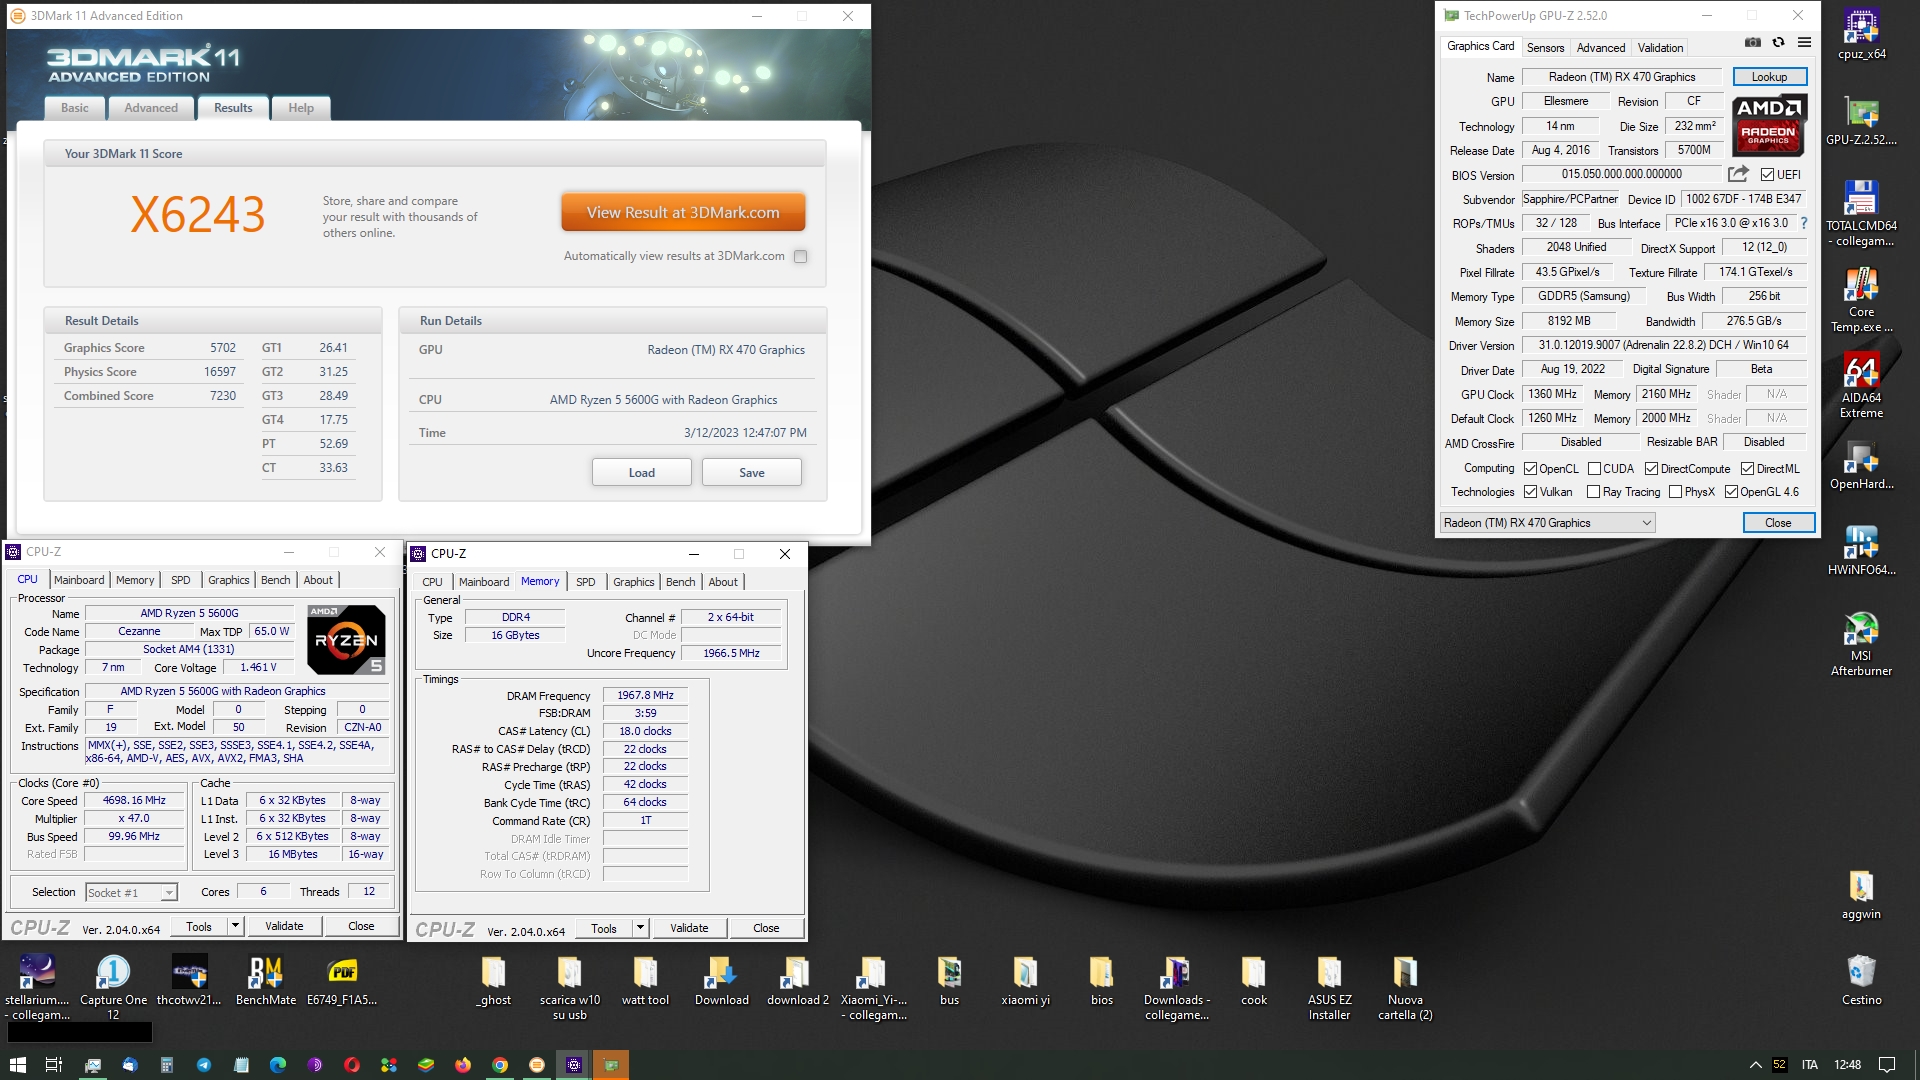Screen dimensions: 1920x1080
Task: Click the Windows Start button
Action: click(17, 1065)
